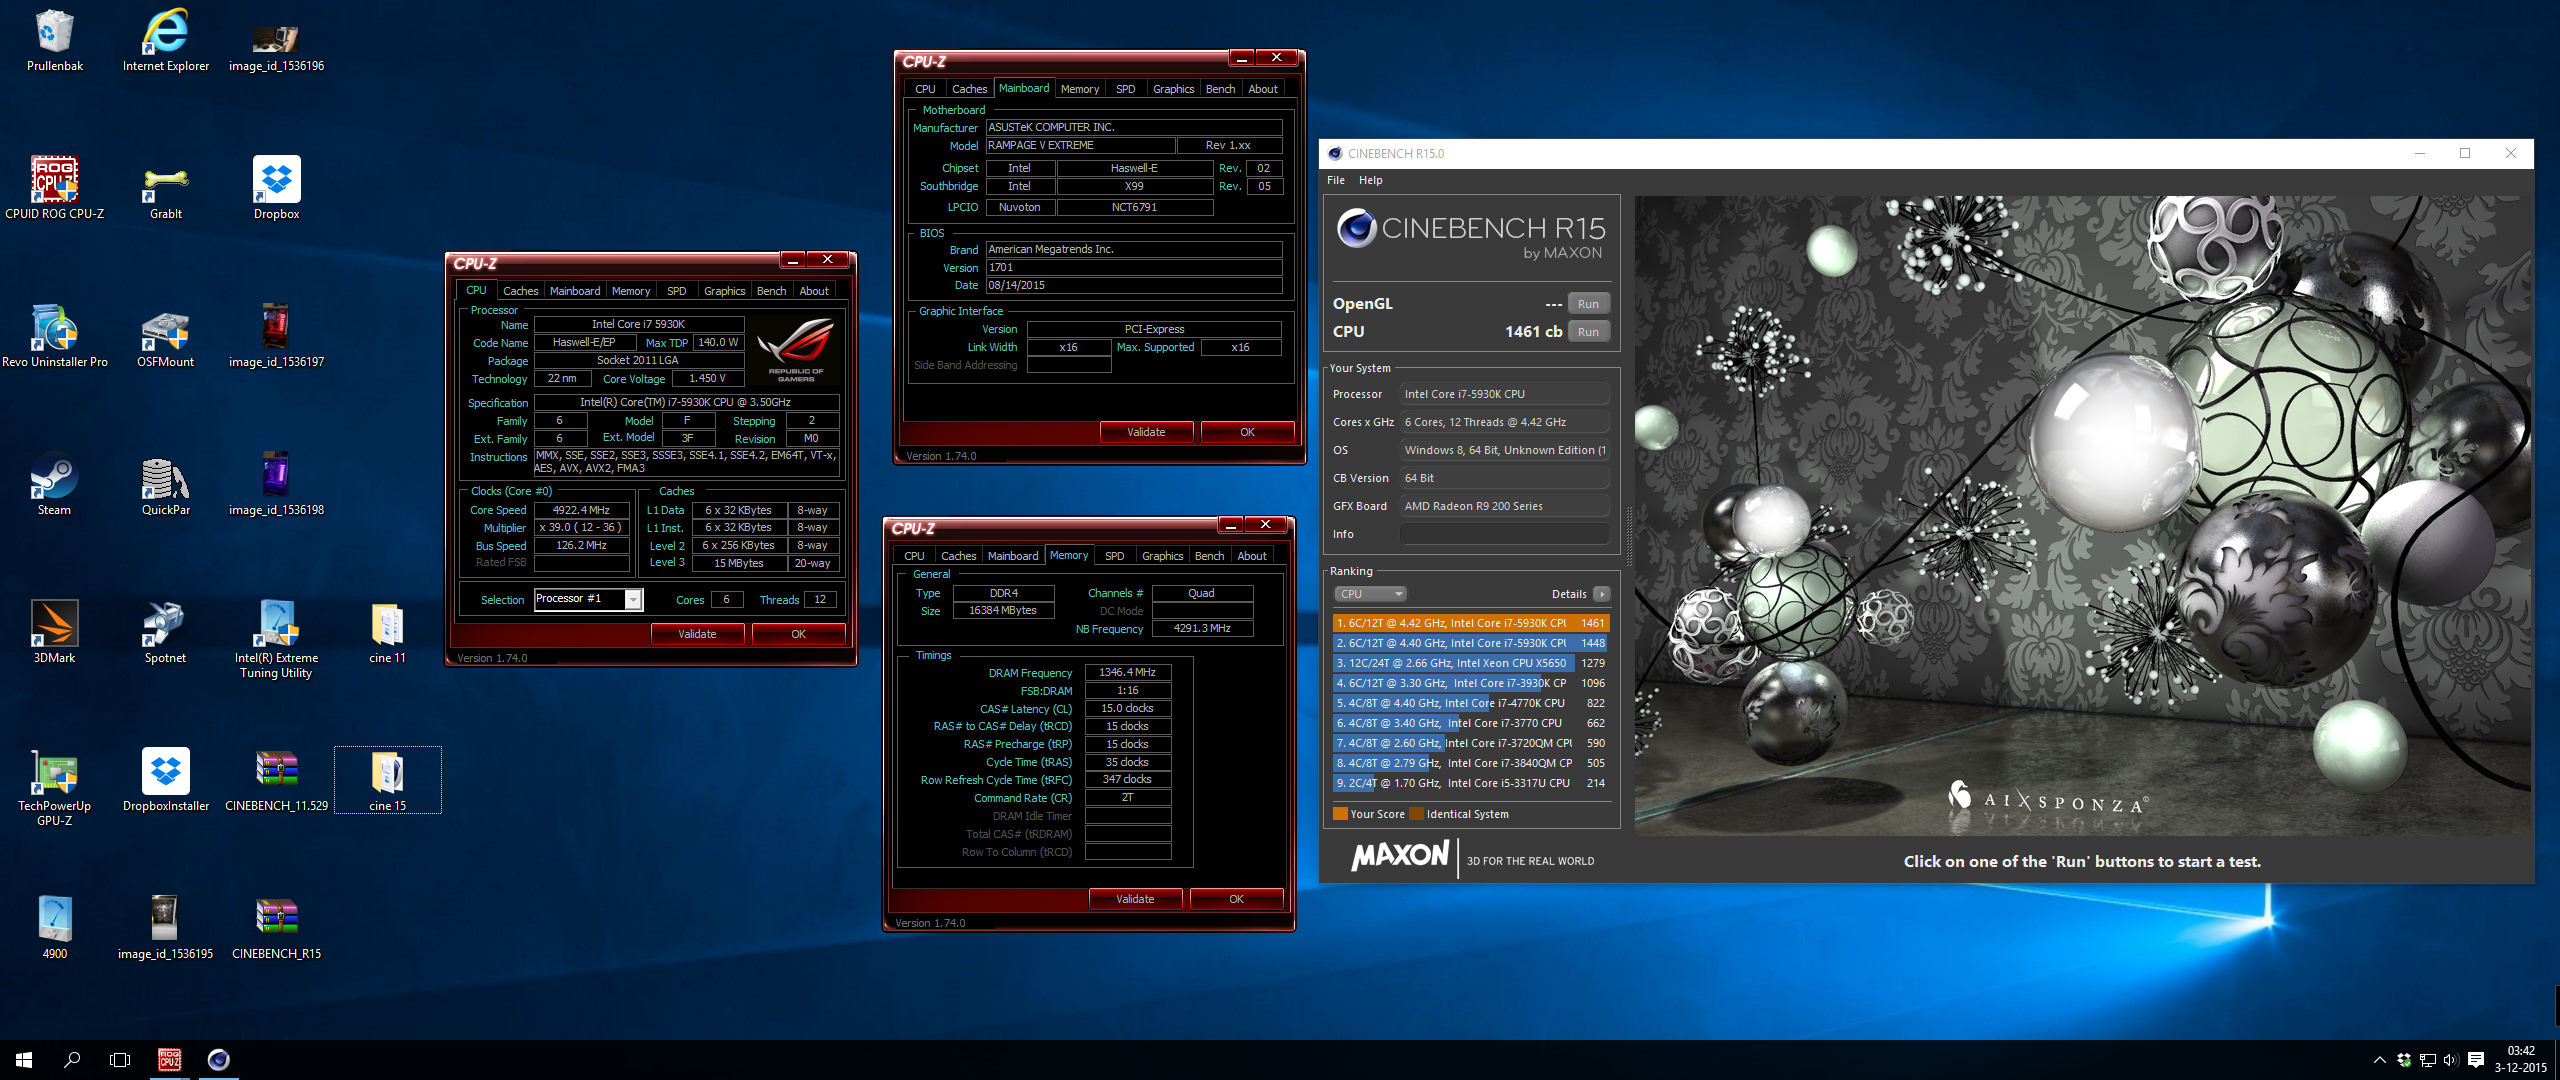Viewport: 2560px width, 1080px height.
Task: Show hidden system tray icons
Action: click(2380, 1060)
